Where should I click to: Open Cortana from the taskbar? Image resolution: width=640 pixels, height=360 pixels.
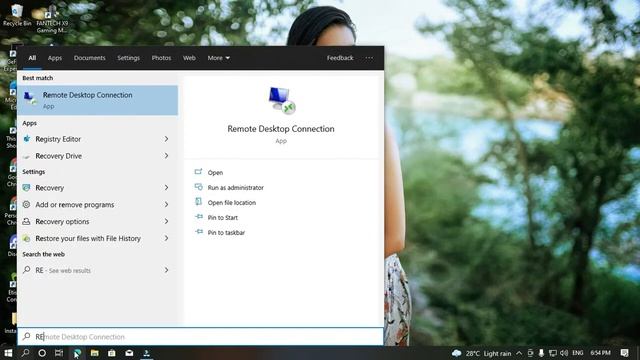click(x=42, y=353)
